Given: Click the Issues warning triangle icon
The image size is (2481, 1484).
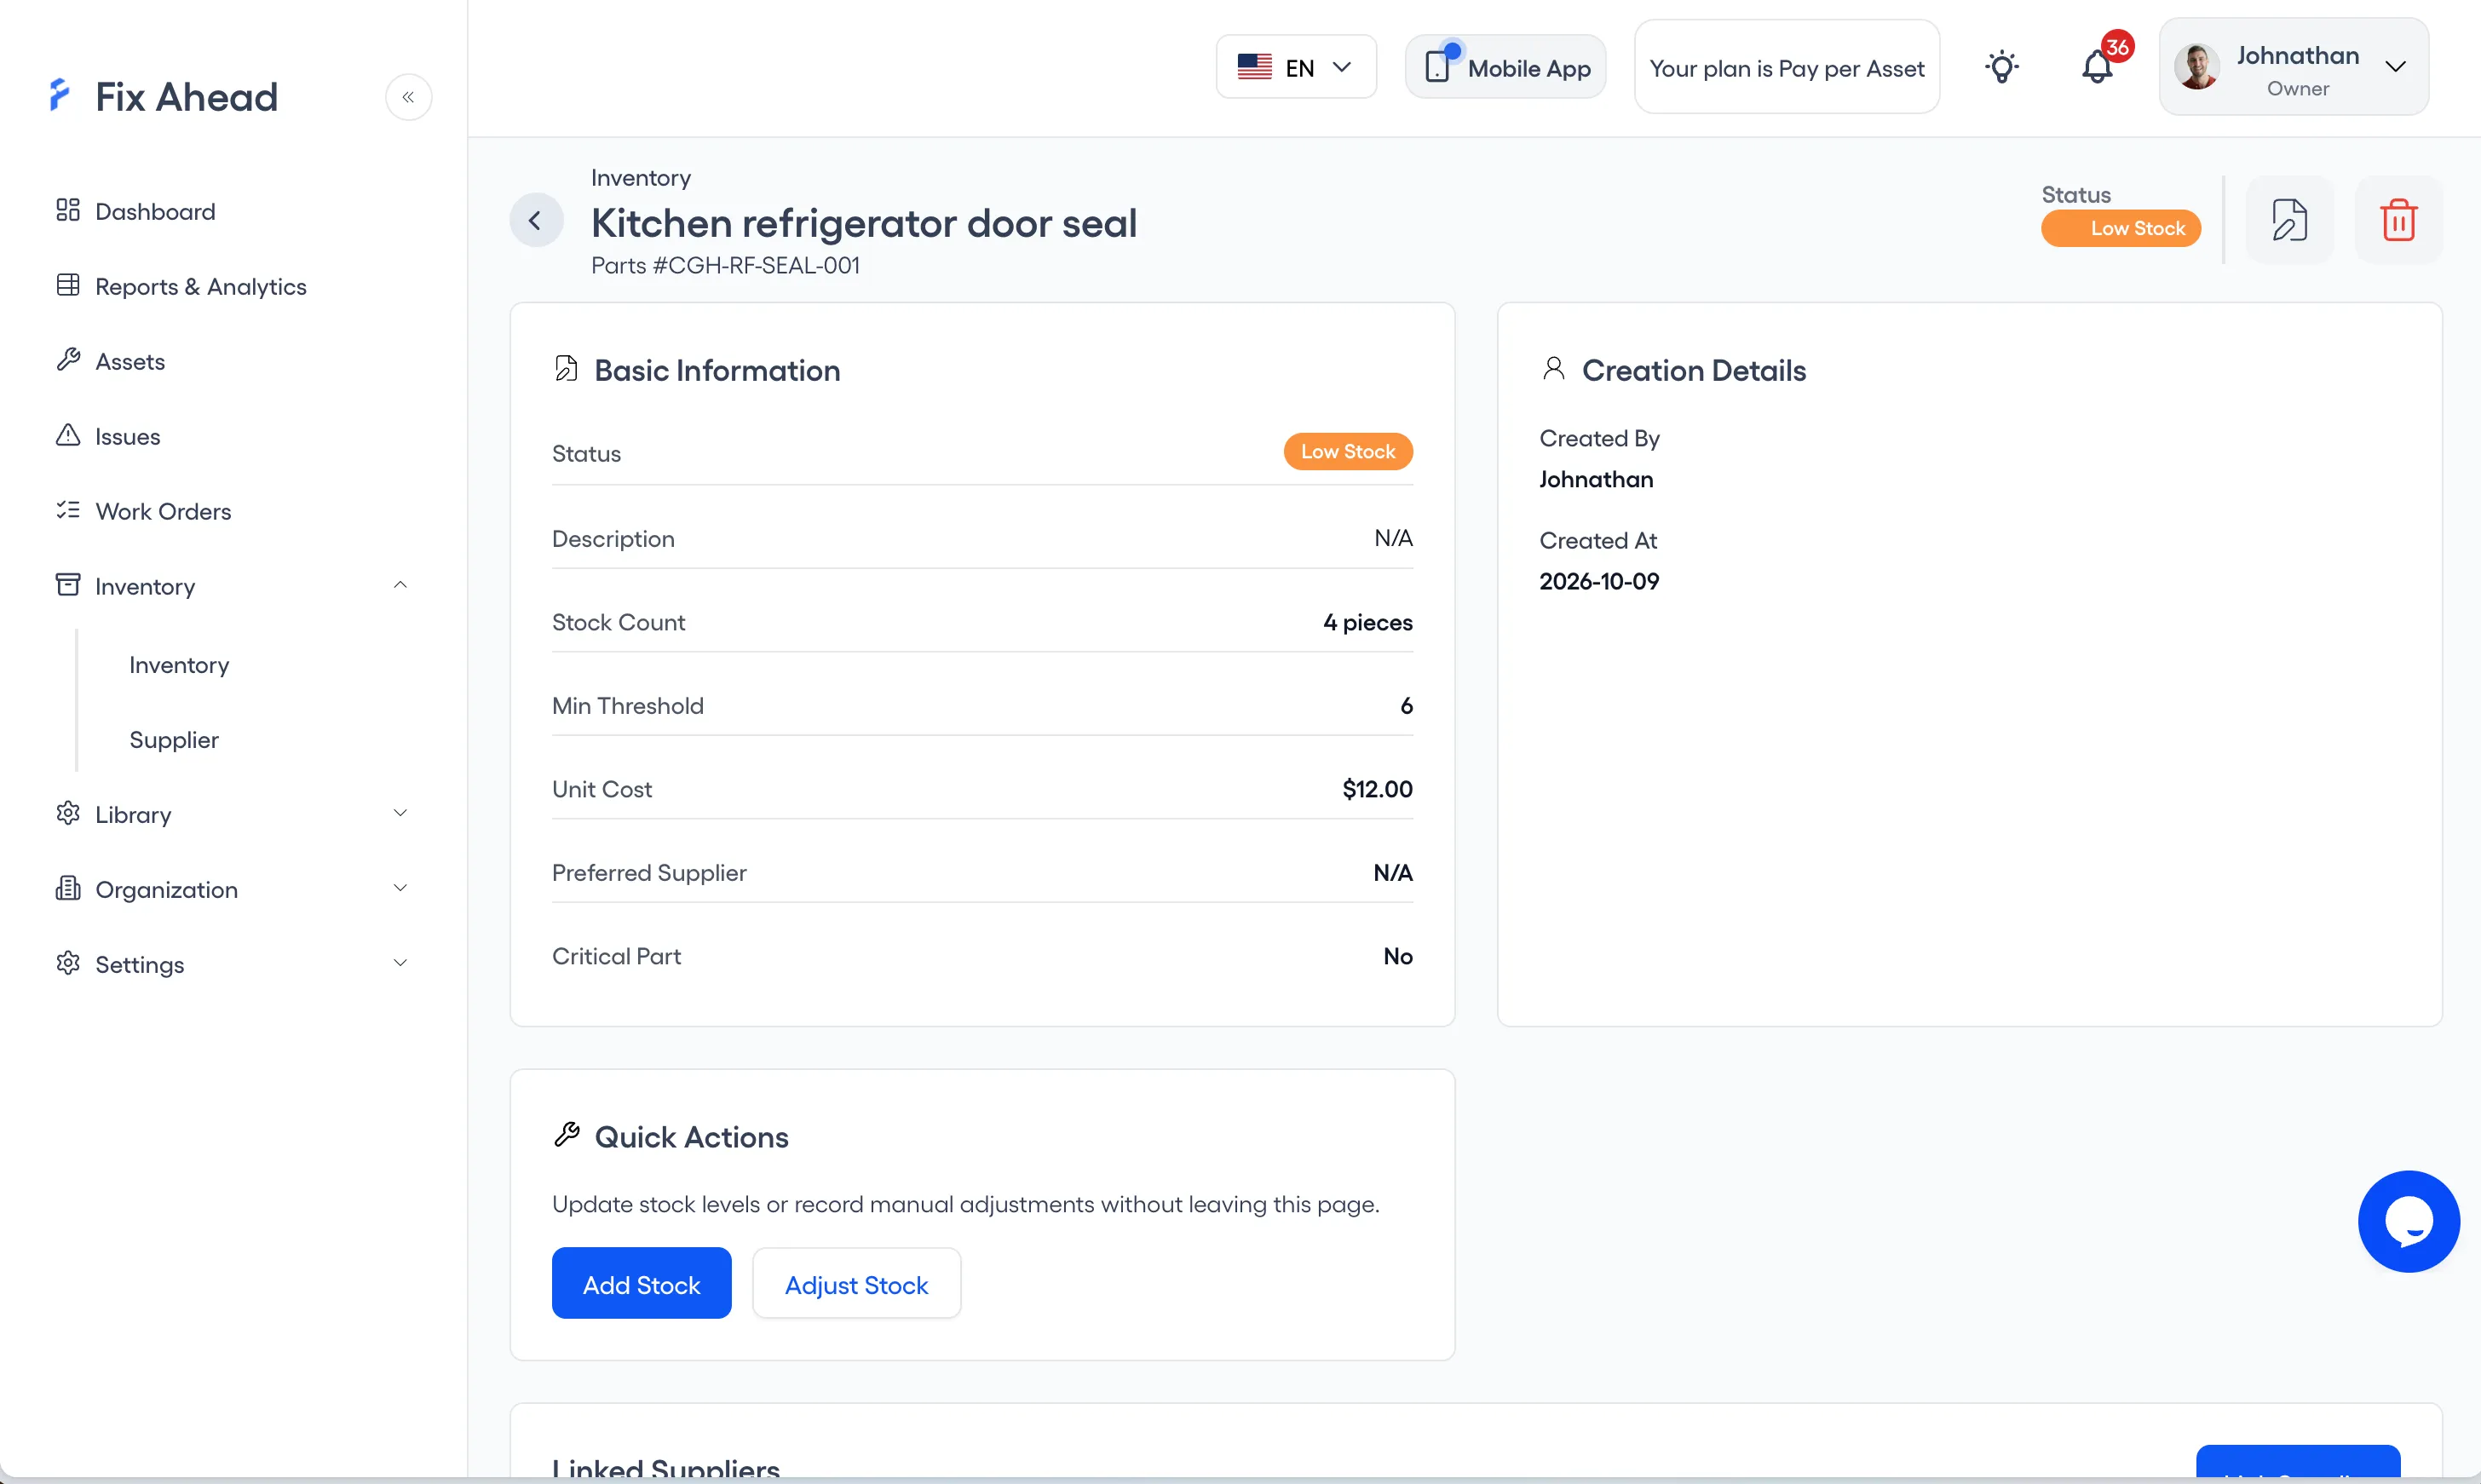Looking at the screenshot, I should point(68,435).
